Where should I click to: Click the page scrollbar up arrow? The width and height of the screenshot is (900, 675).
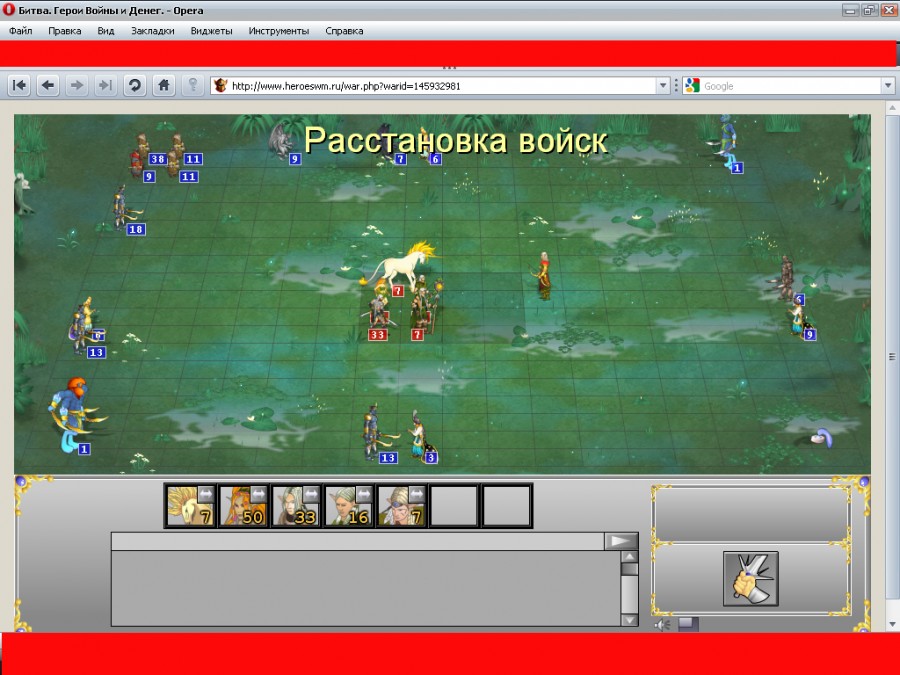(x=893, y=108)
